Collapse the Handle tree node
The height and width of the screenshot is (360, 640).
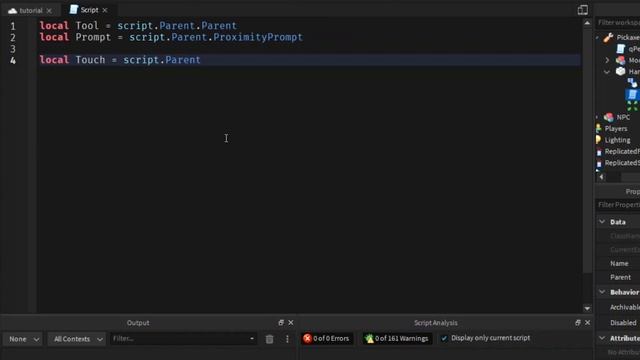pyautogui.click(x=607, y=72)
